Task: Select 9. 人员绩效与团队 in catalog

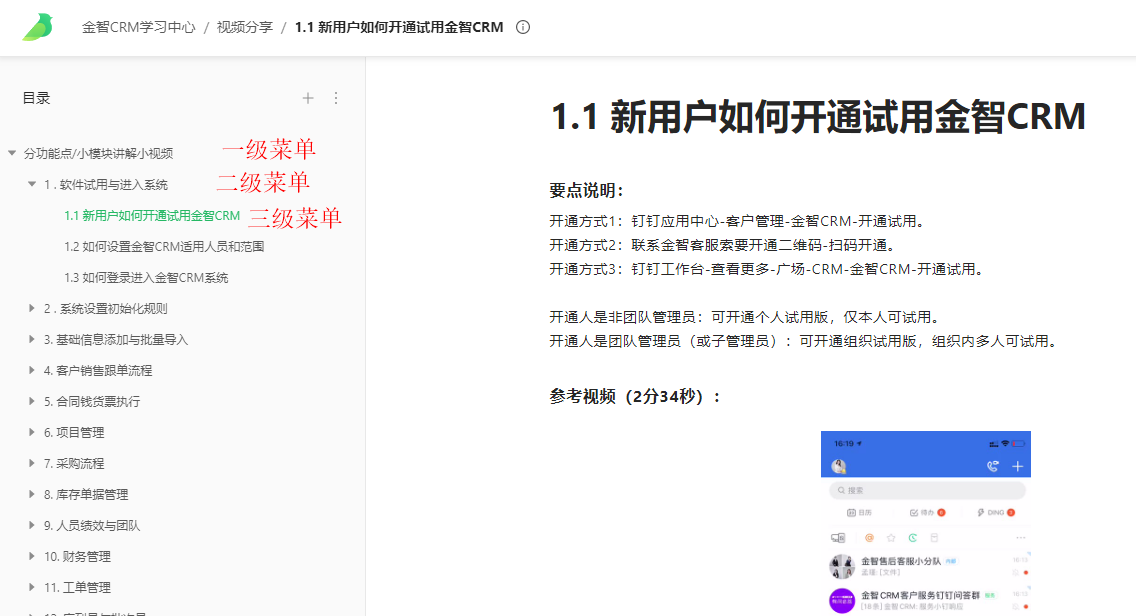Action: tap(92, 525)
